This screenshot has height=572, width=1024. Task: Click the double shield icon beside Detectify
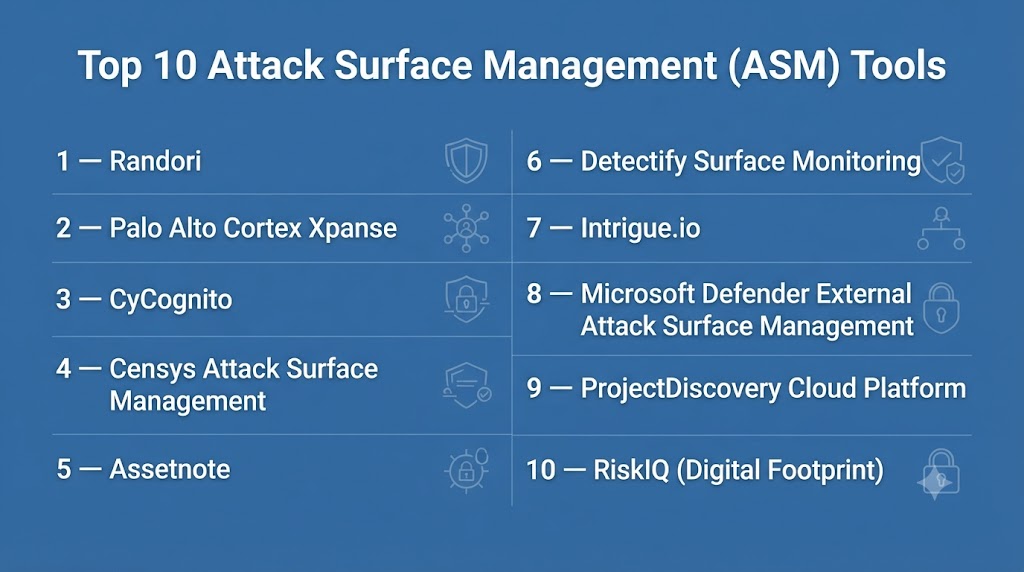point(942,160)
